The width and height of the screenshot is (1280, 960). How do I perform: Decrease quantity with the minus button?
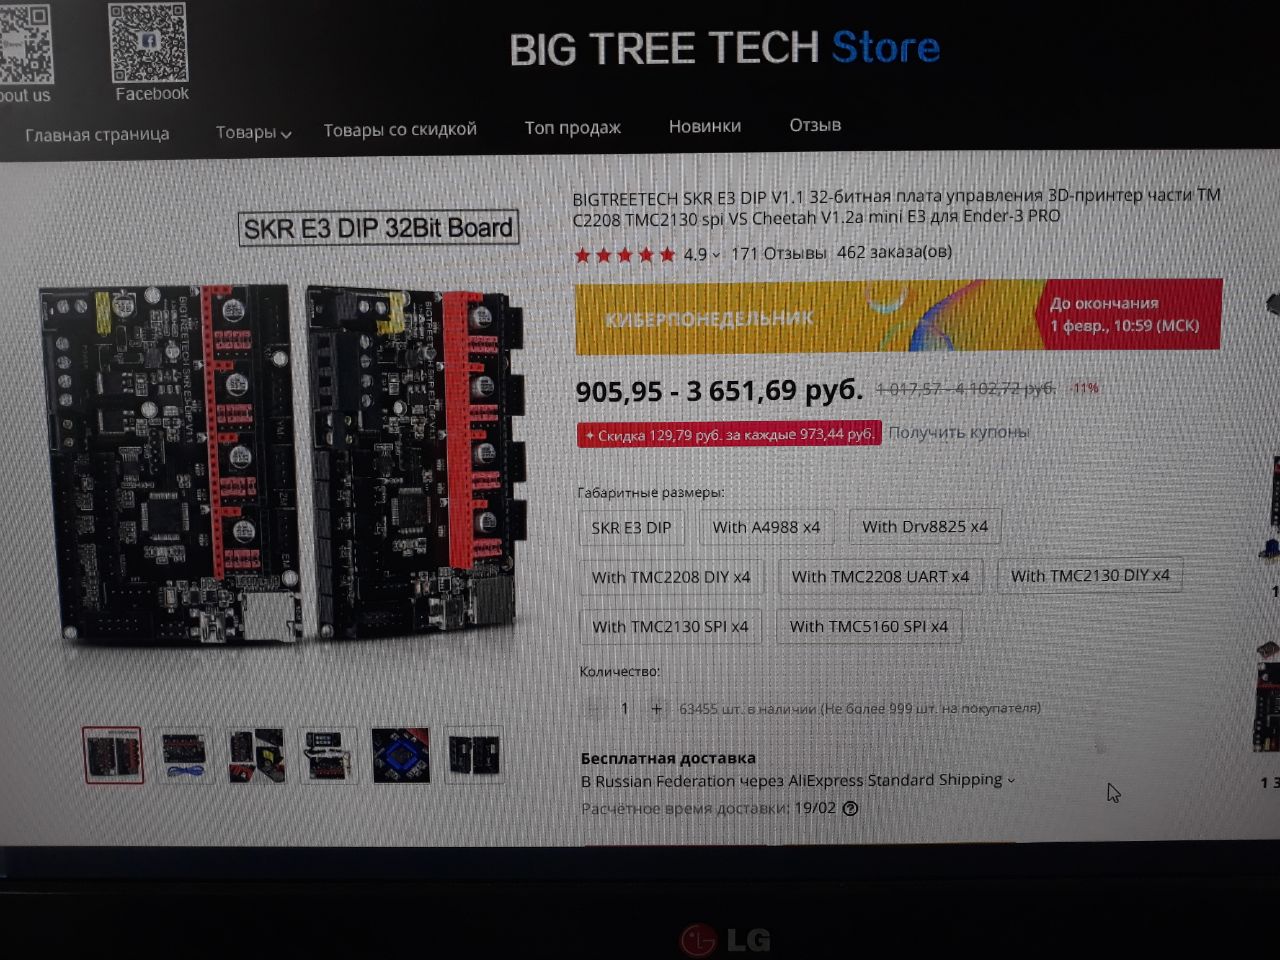(593, 708)
